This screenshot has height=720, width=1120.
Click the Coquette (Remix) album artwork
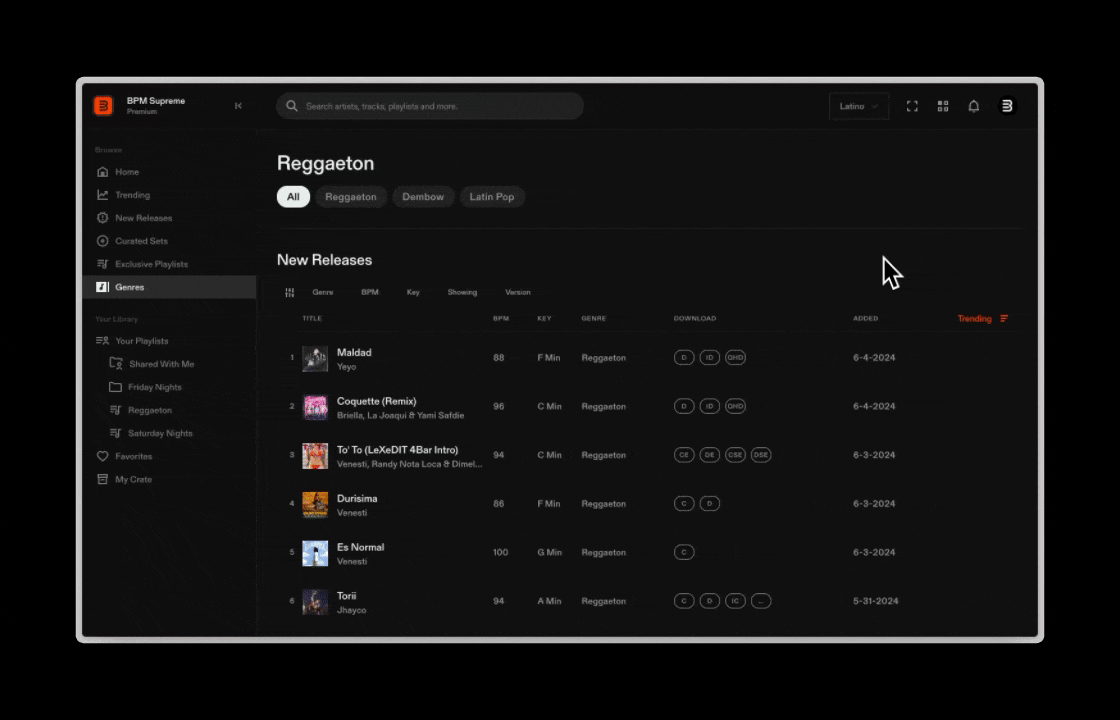tap(315, 407)
